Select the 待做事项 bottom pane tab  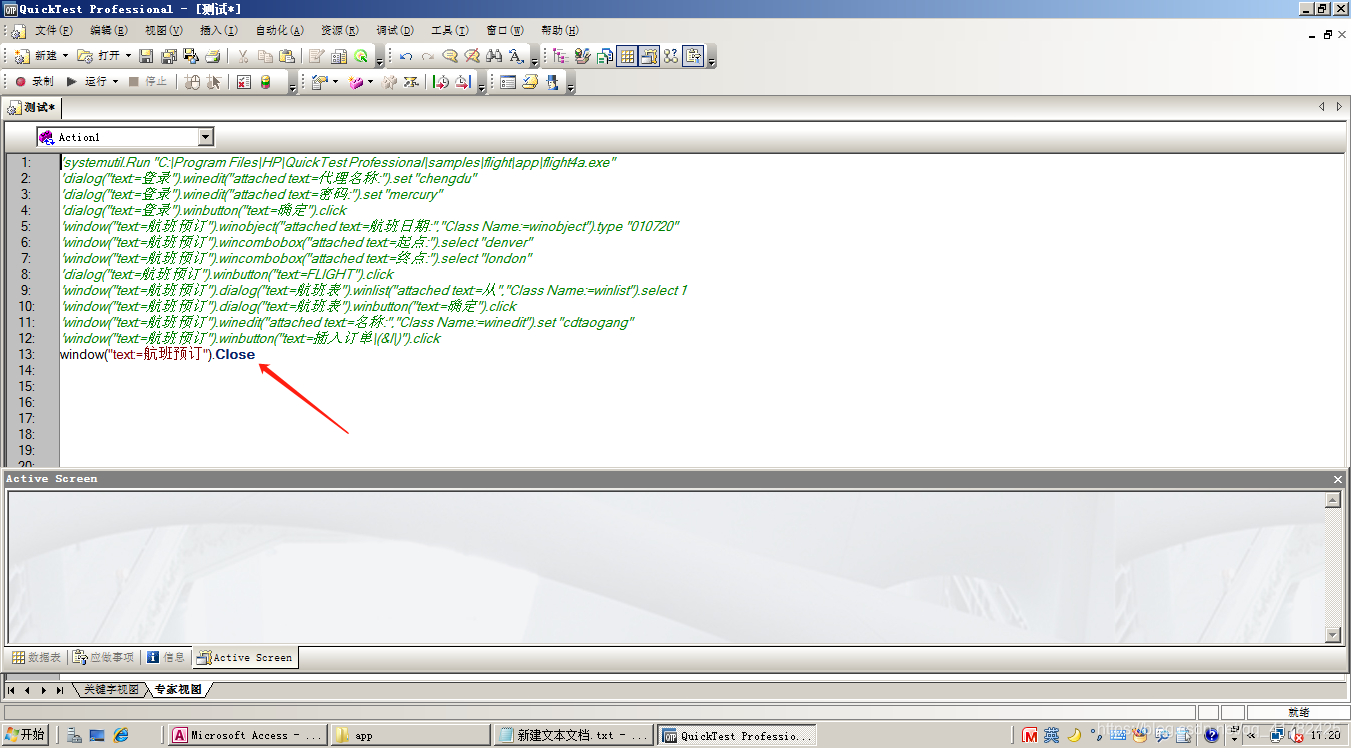[104, 657]
